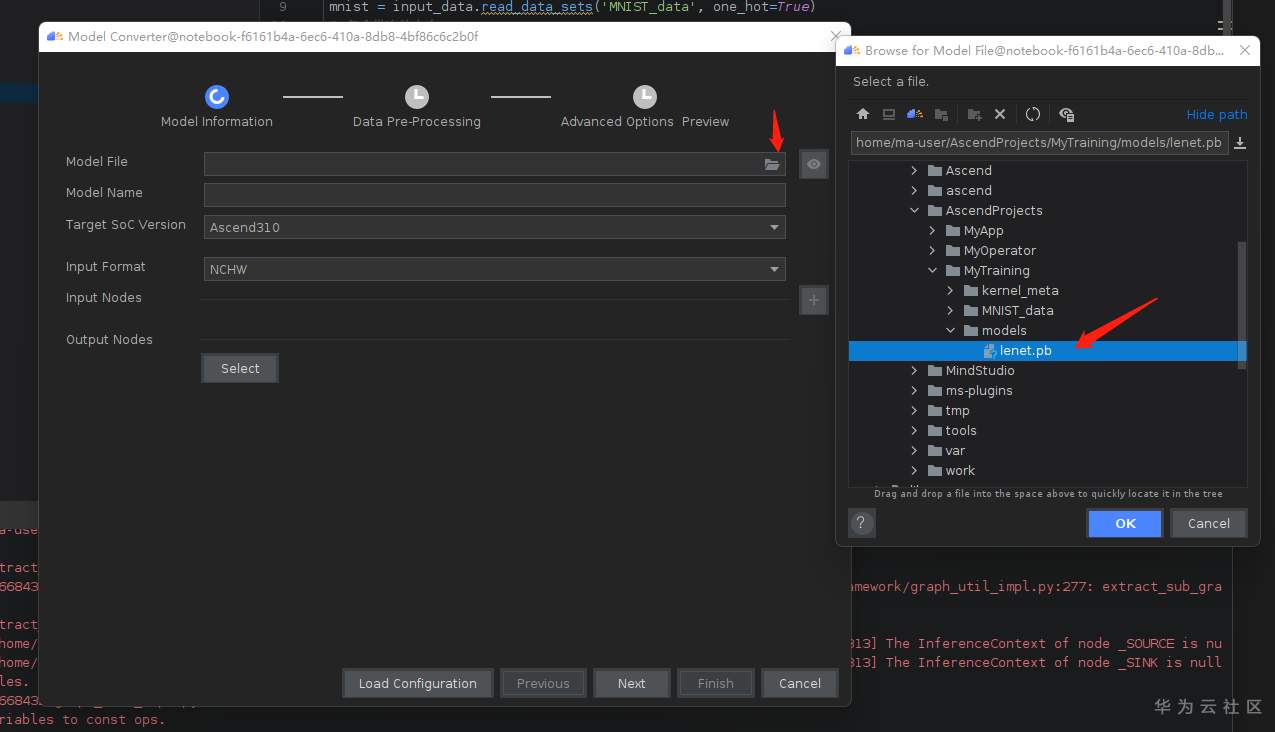1275x732 pixels.
Task: Jump to project directory icon in file browser
Action: (915, 114)
